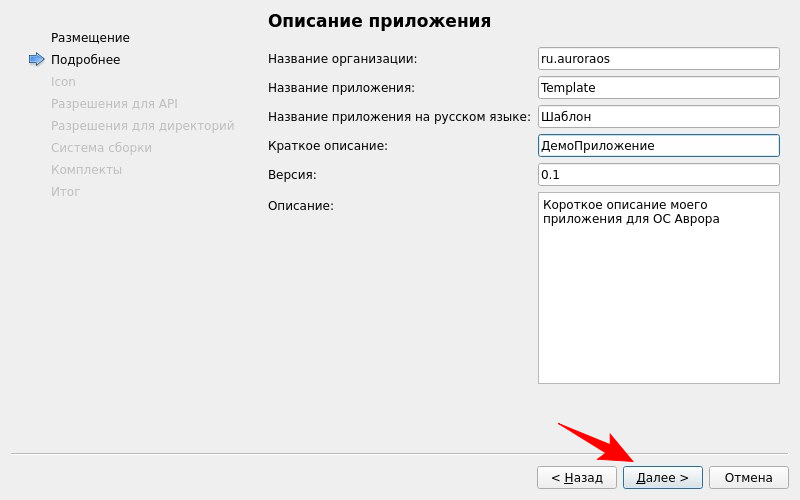
Task: Click the Icon wizard step
Action: click(63, 82)
